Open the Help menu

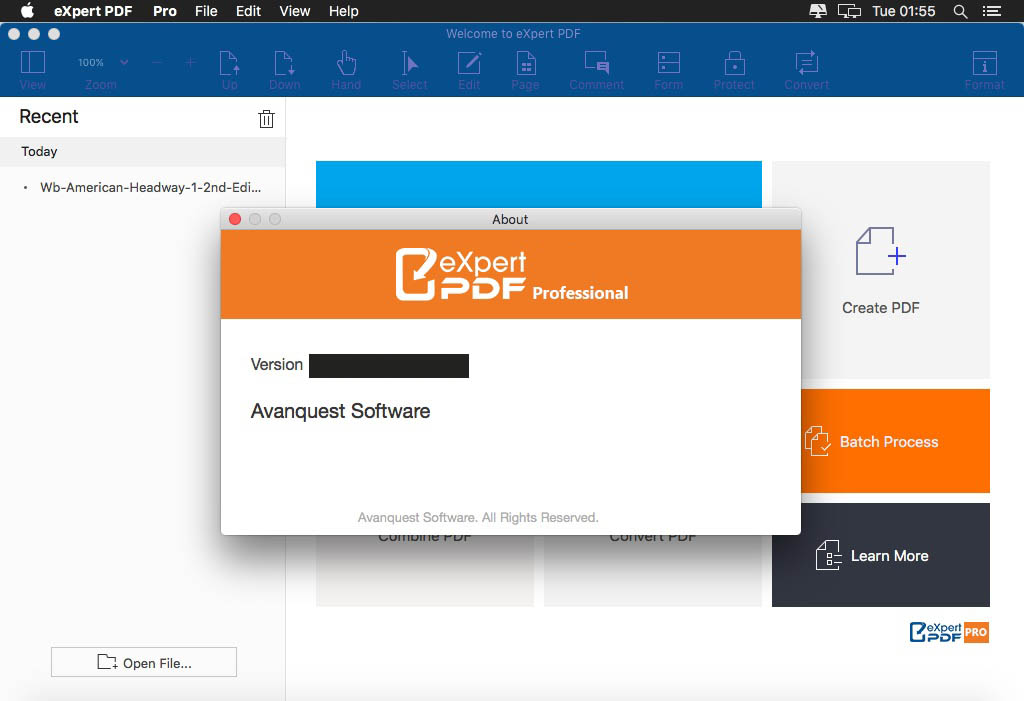pyautogui.click(x=344, y=11)
